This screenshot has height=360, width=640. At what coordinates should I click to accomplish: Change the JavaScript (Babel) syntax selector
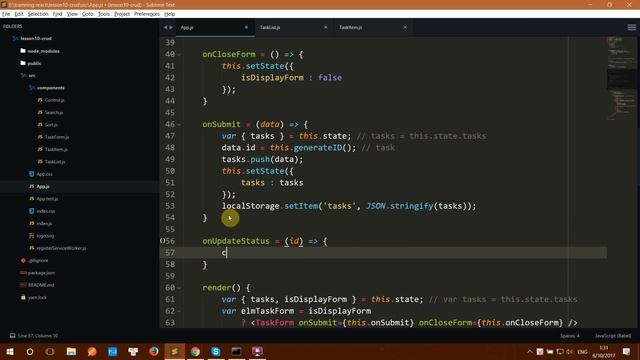613,336
